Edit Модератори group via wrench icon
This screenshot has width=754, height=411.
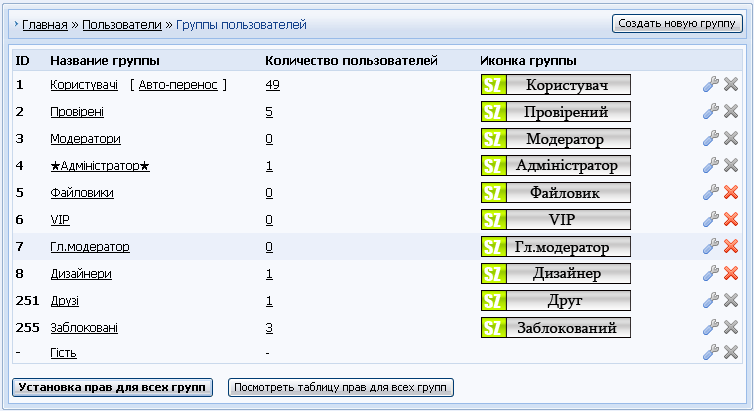[x=711, y=138]
